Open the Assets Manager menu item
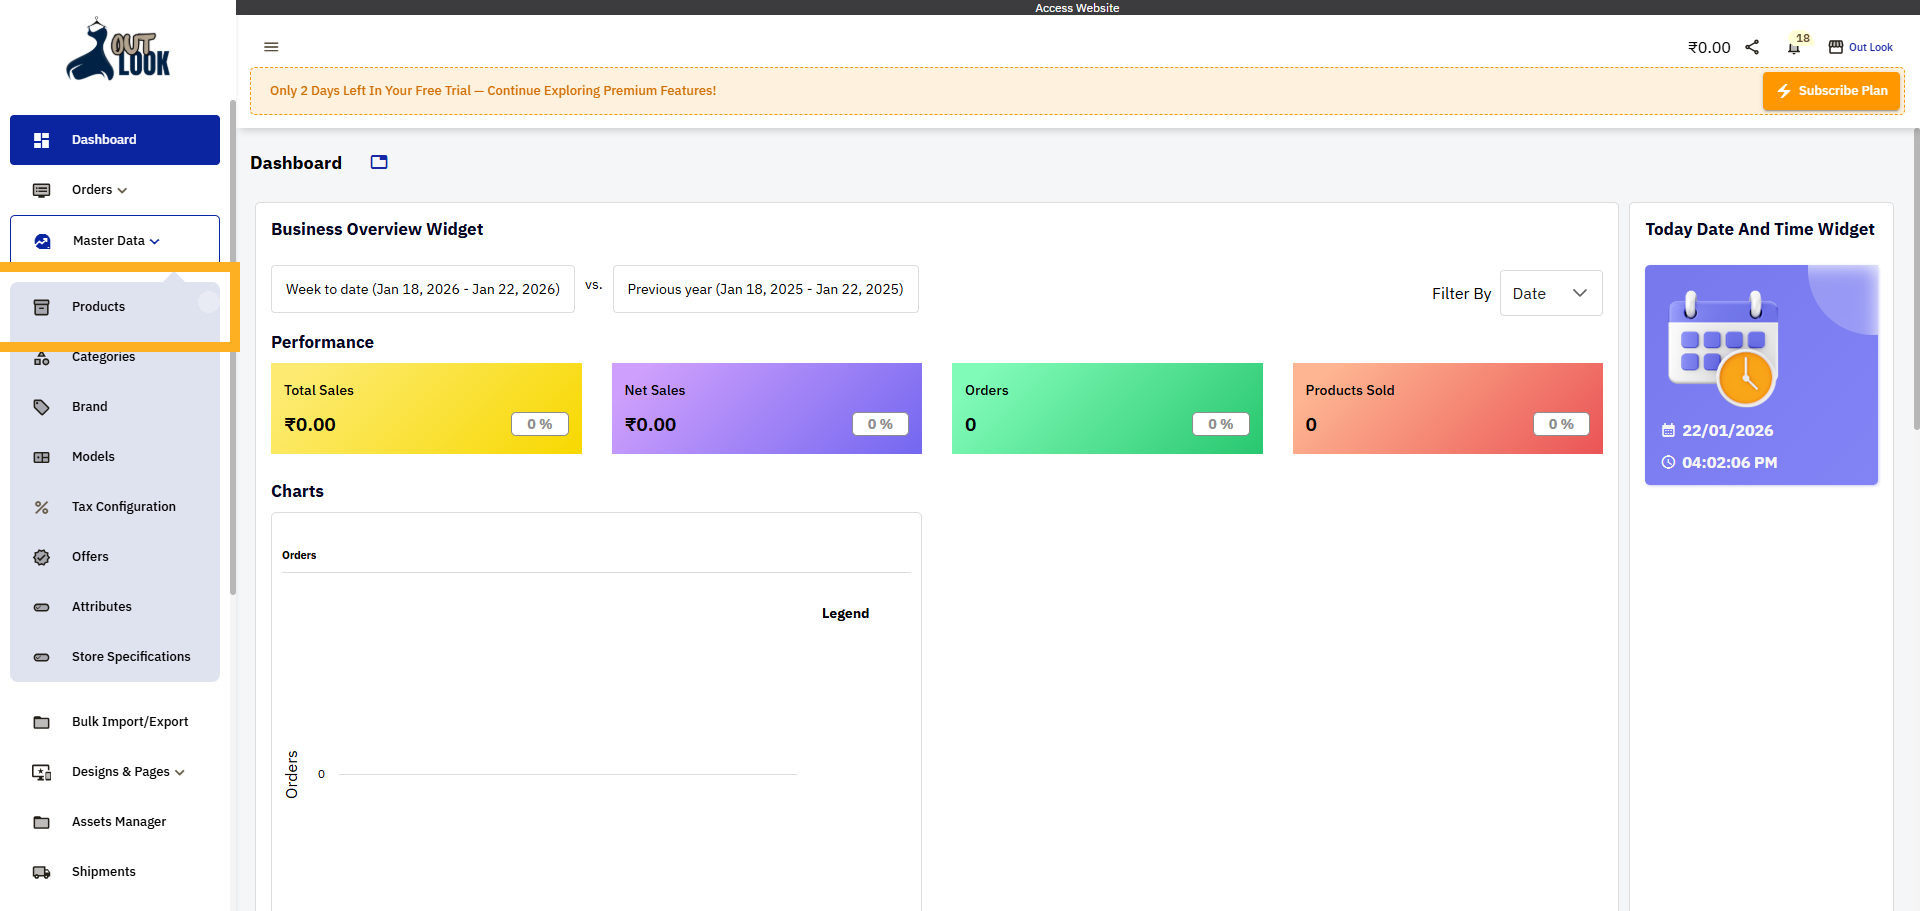The width and height of the screenshot is (1920, 911). pos(118,821)
